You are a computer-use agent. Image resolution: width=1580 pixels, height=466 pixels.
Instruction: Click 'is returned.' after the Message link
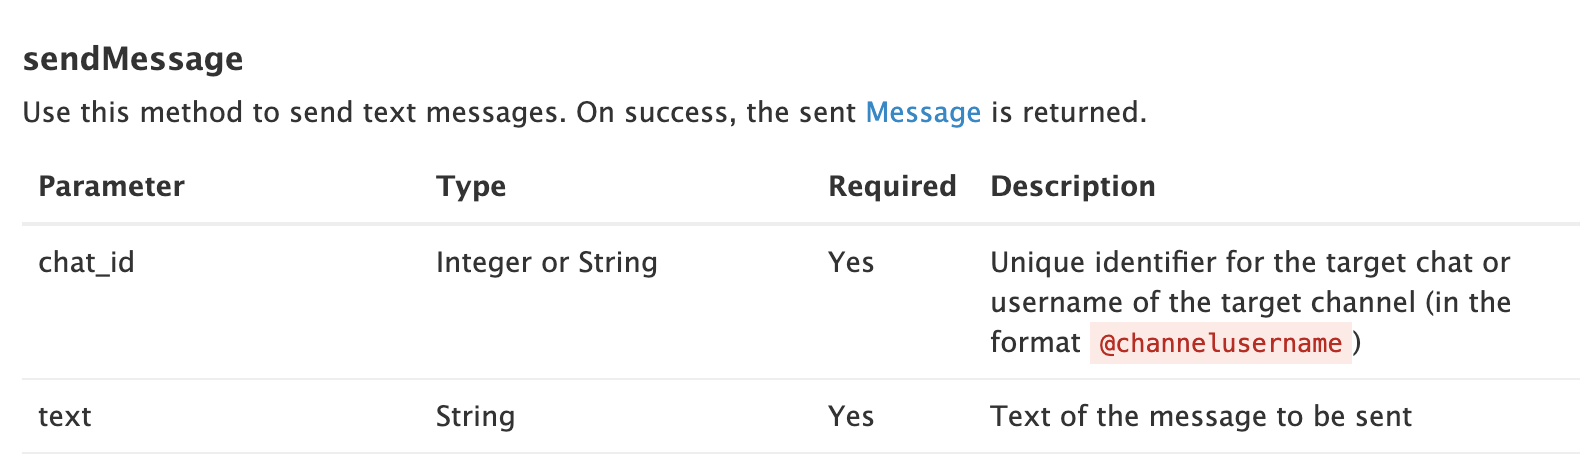[x=1068, y=112]
